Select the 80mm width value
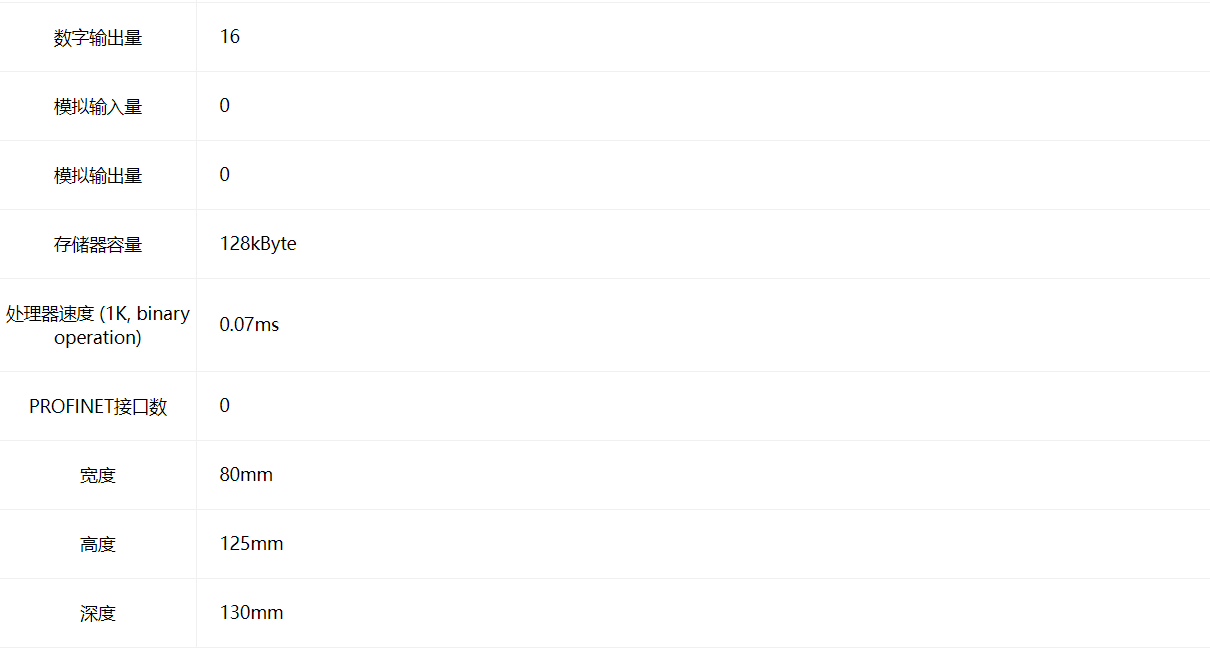Image resolution: width=1210 pixels, height=653 pixels. point(246,475)
